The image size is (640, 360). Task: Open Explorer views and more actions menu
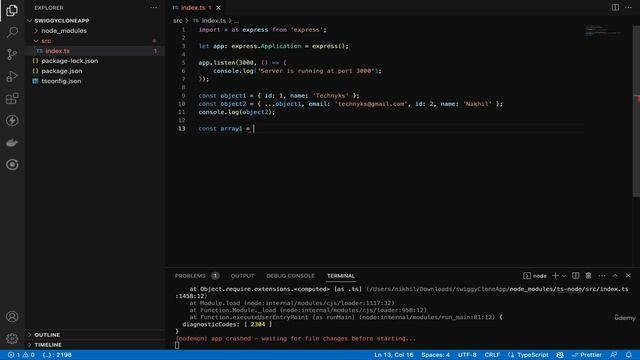pos(153,8)
